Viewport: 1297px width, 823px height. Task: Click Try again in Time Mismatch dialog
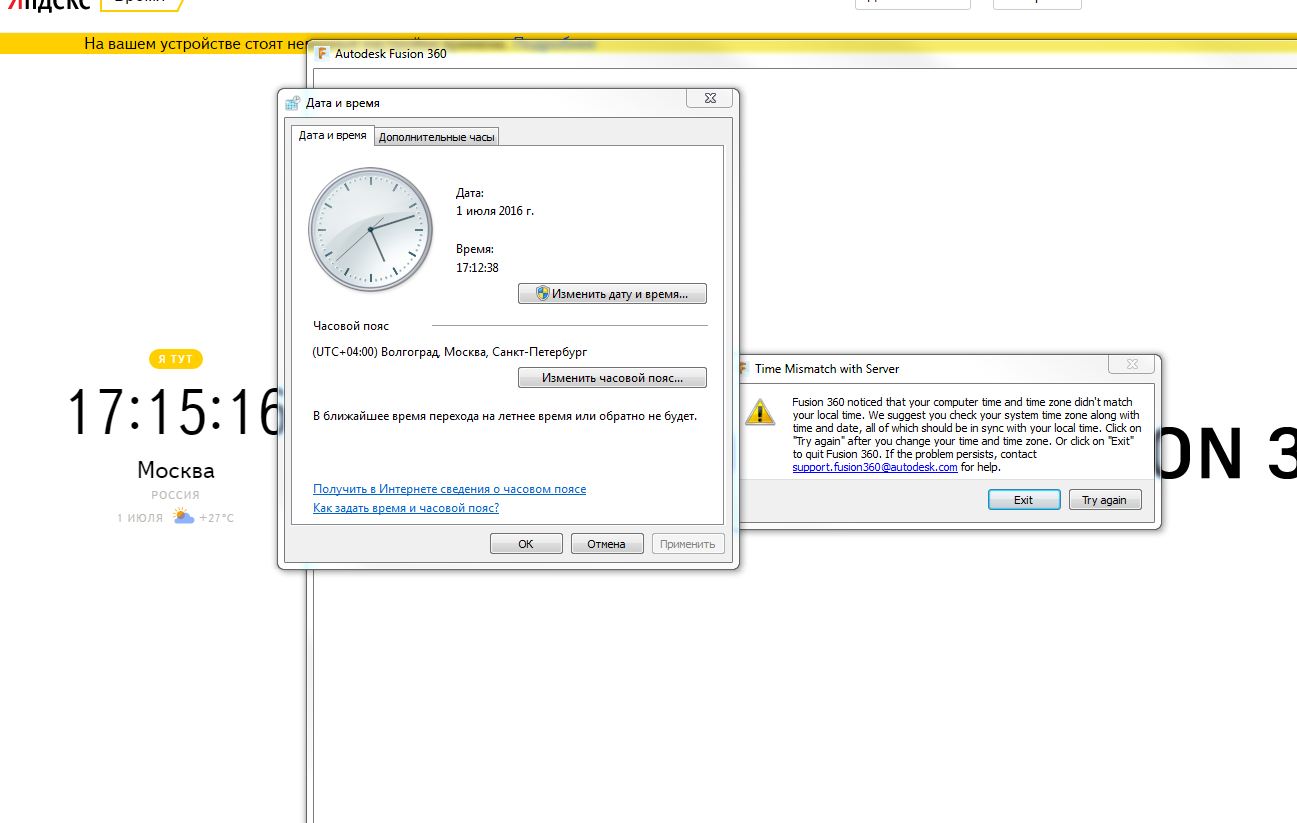click(x=1105, y=500)
